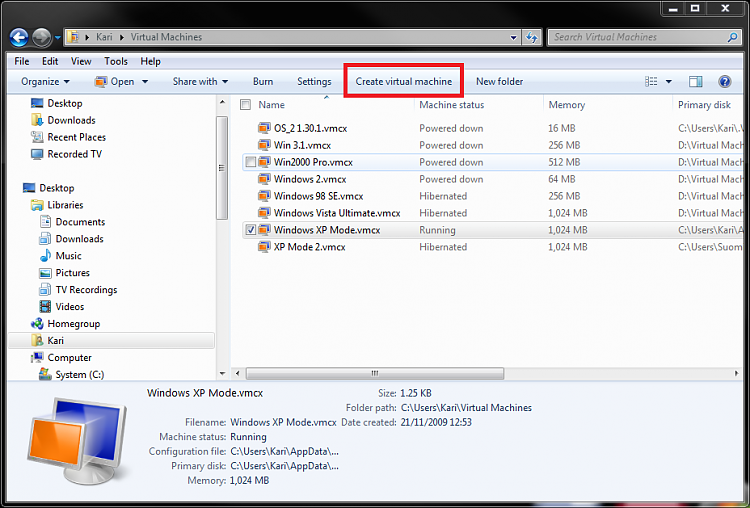Click the navigation pane scroll down arrow

pos(222,374)
